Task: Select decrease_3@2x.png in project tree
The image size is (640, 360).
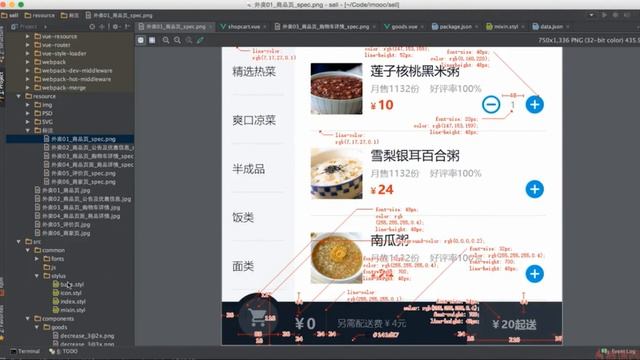Action: click(83, 336)
